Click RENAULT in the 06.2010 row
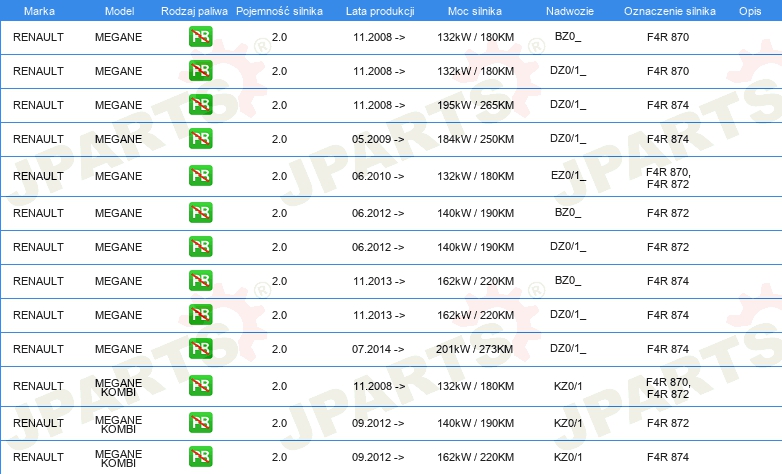 (x=38, y=176)
